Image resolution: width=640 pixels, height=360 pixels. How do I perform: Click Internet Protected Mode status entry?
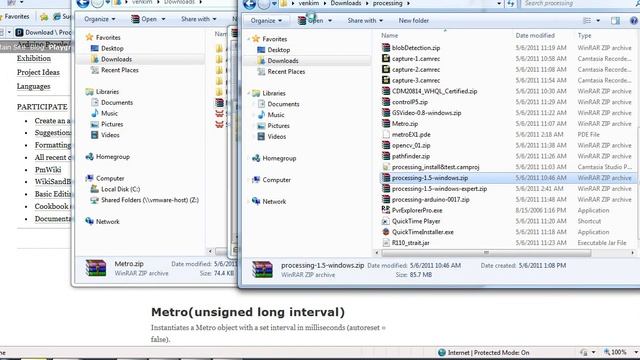tap(483, 352)
